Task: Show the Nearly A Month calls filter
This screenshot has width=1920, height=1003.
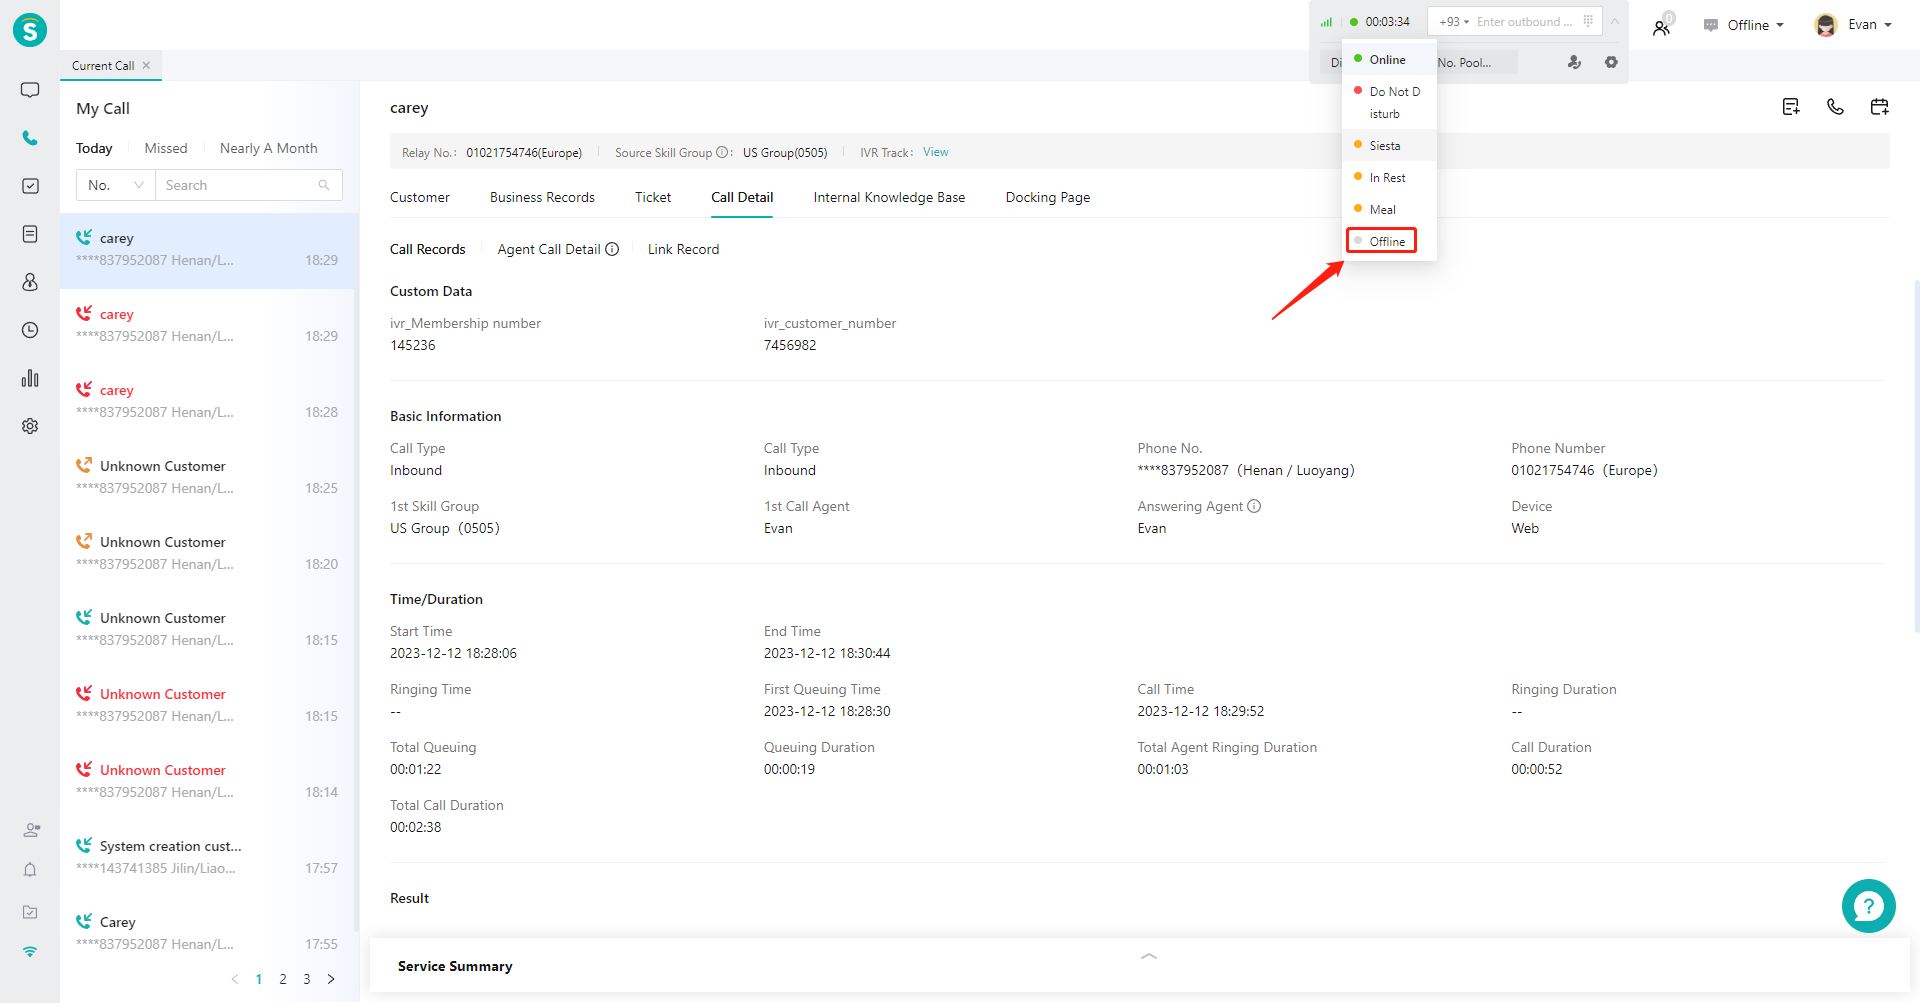Action: point(269,148)
